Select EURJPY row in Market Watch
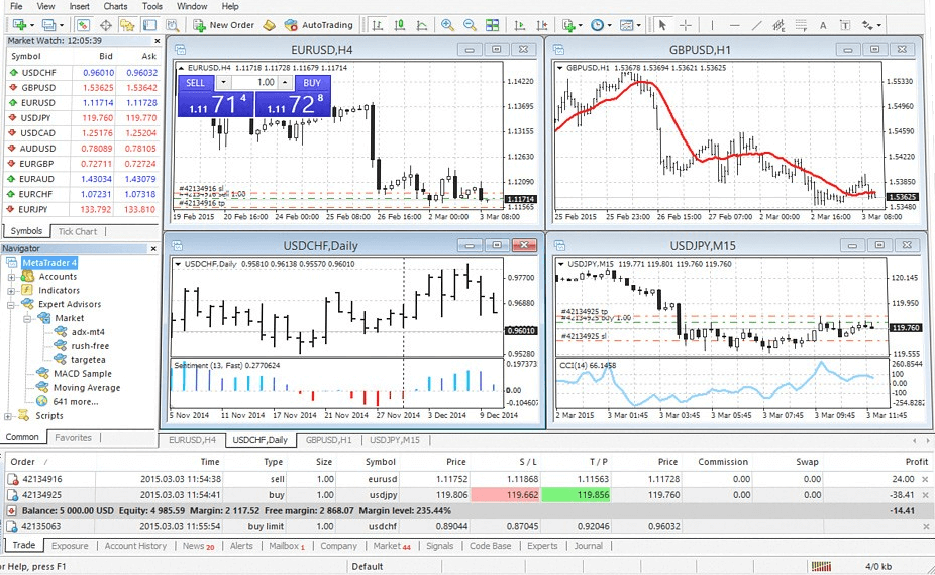This screenshot has height=575, width=935. 82,210
